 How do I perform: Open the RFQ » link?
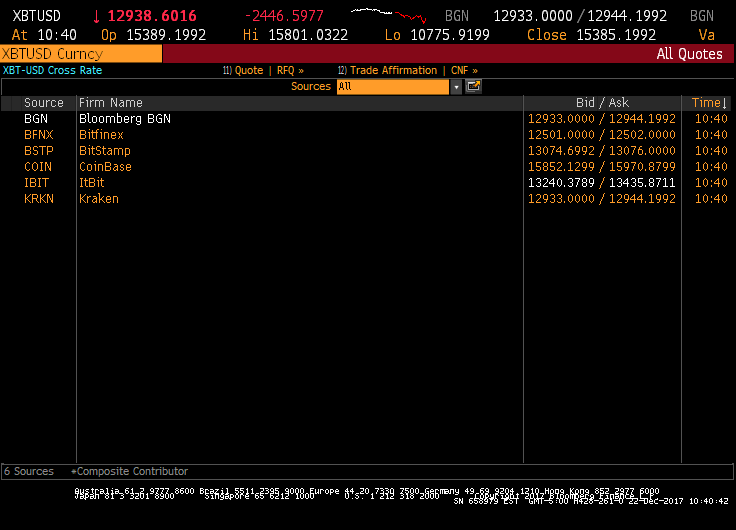pyautogui.click(x=290, y=70)
